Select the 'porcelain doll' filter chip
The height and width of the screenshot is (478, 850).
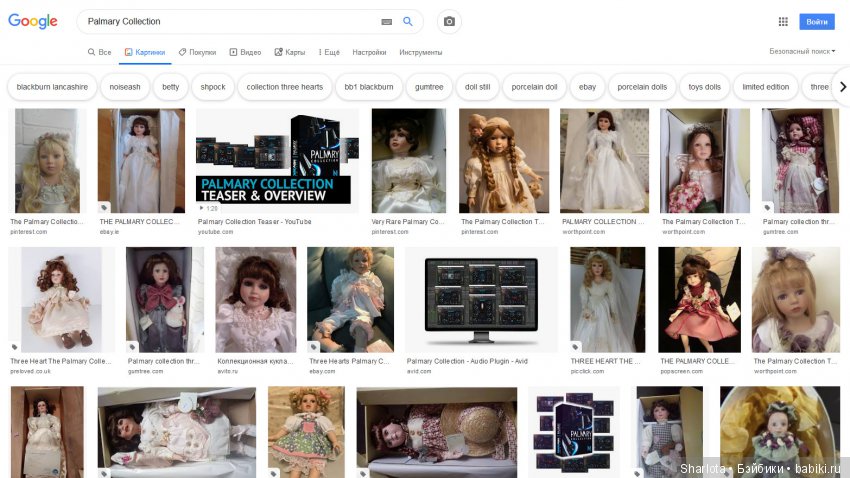(534, 87)
